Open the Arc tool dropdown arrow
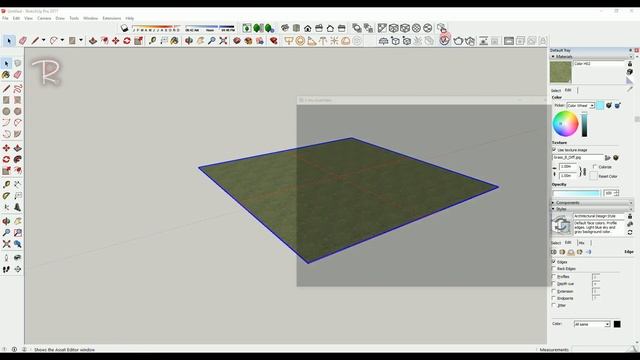This screenshot has height=360, width=640. 62,40
